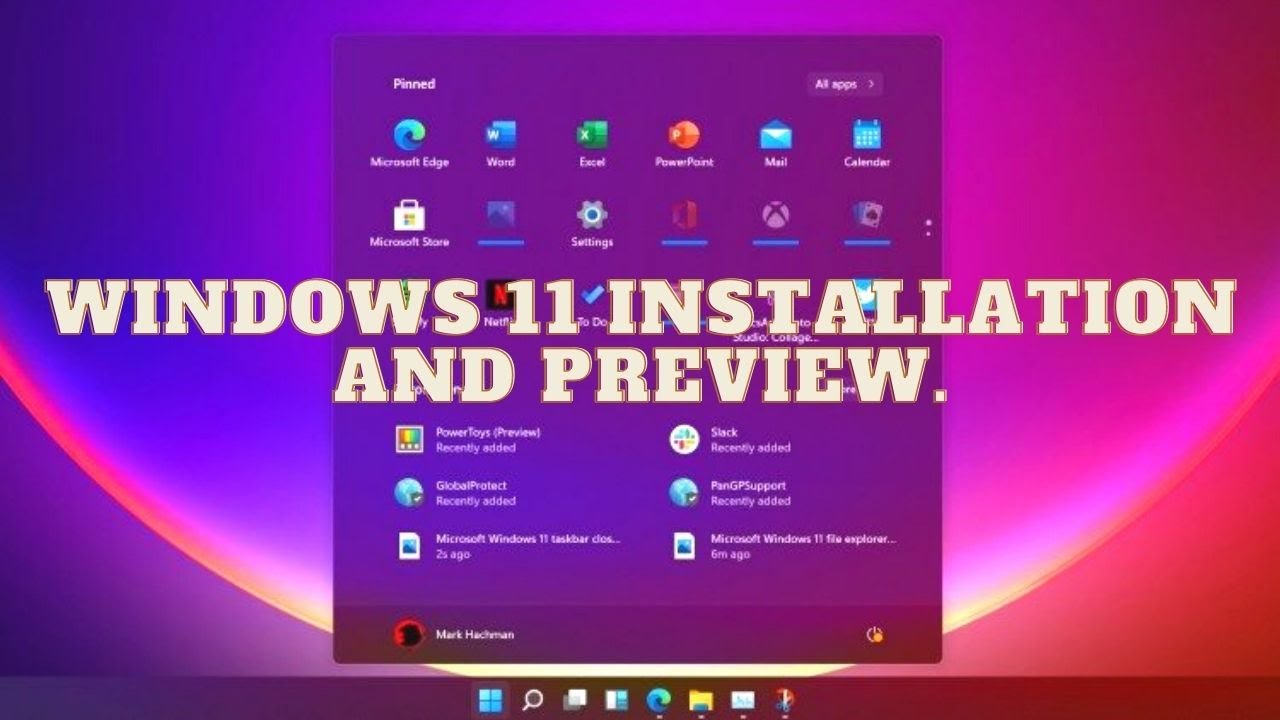Switch pinned page using the dots indicator
The width and height of the screenshot is (1280, 720).
[928, 228]
